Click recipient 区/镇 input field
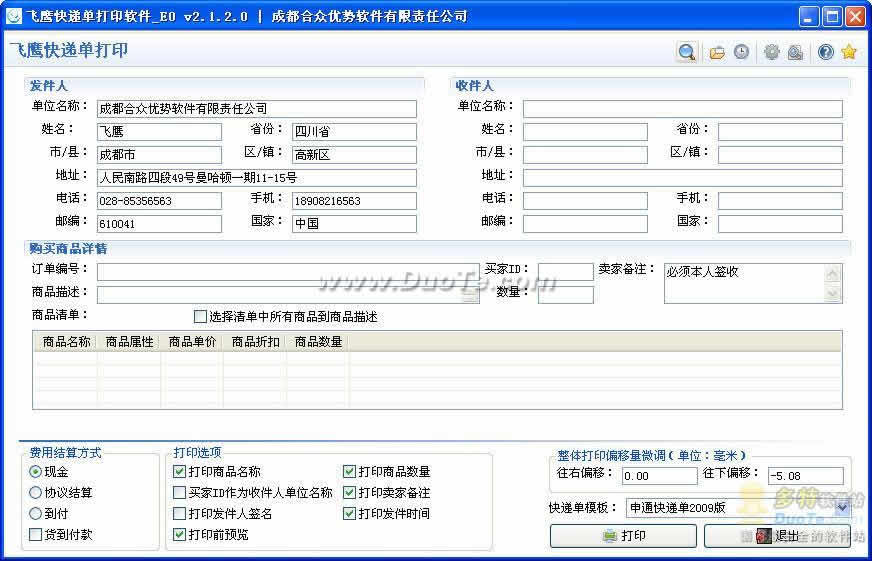 pos(780,155)
